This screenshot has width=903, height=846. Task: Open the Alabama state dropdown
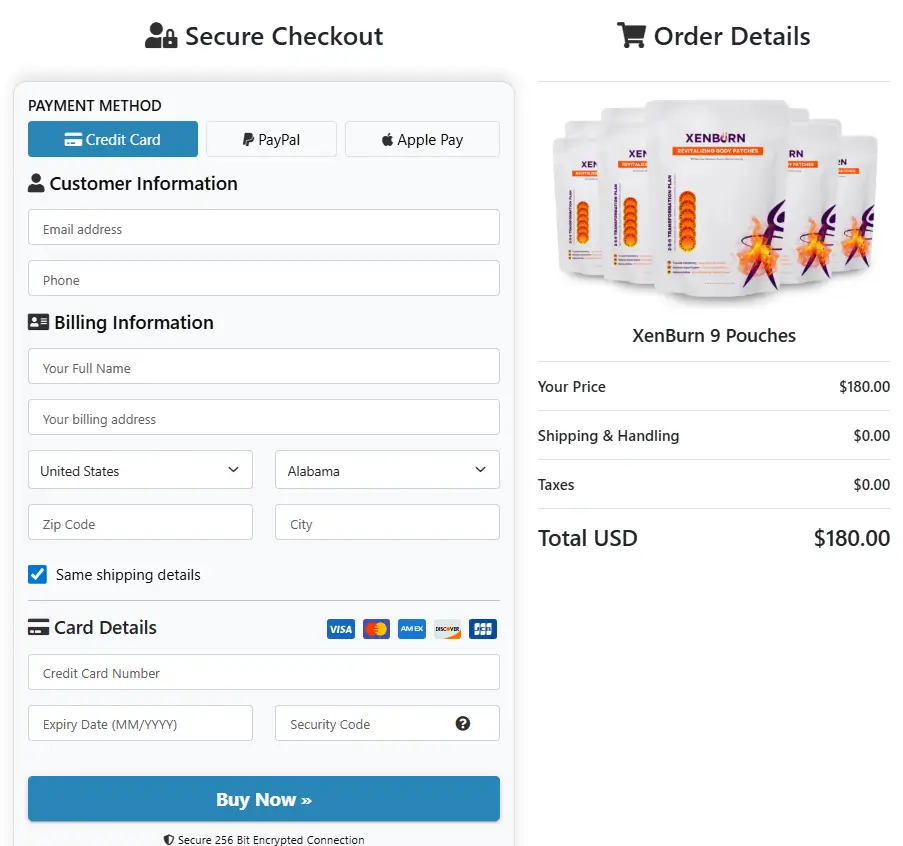(x=387, y=469)
